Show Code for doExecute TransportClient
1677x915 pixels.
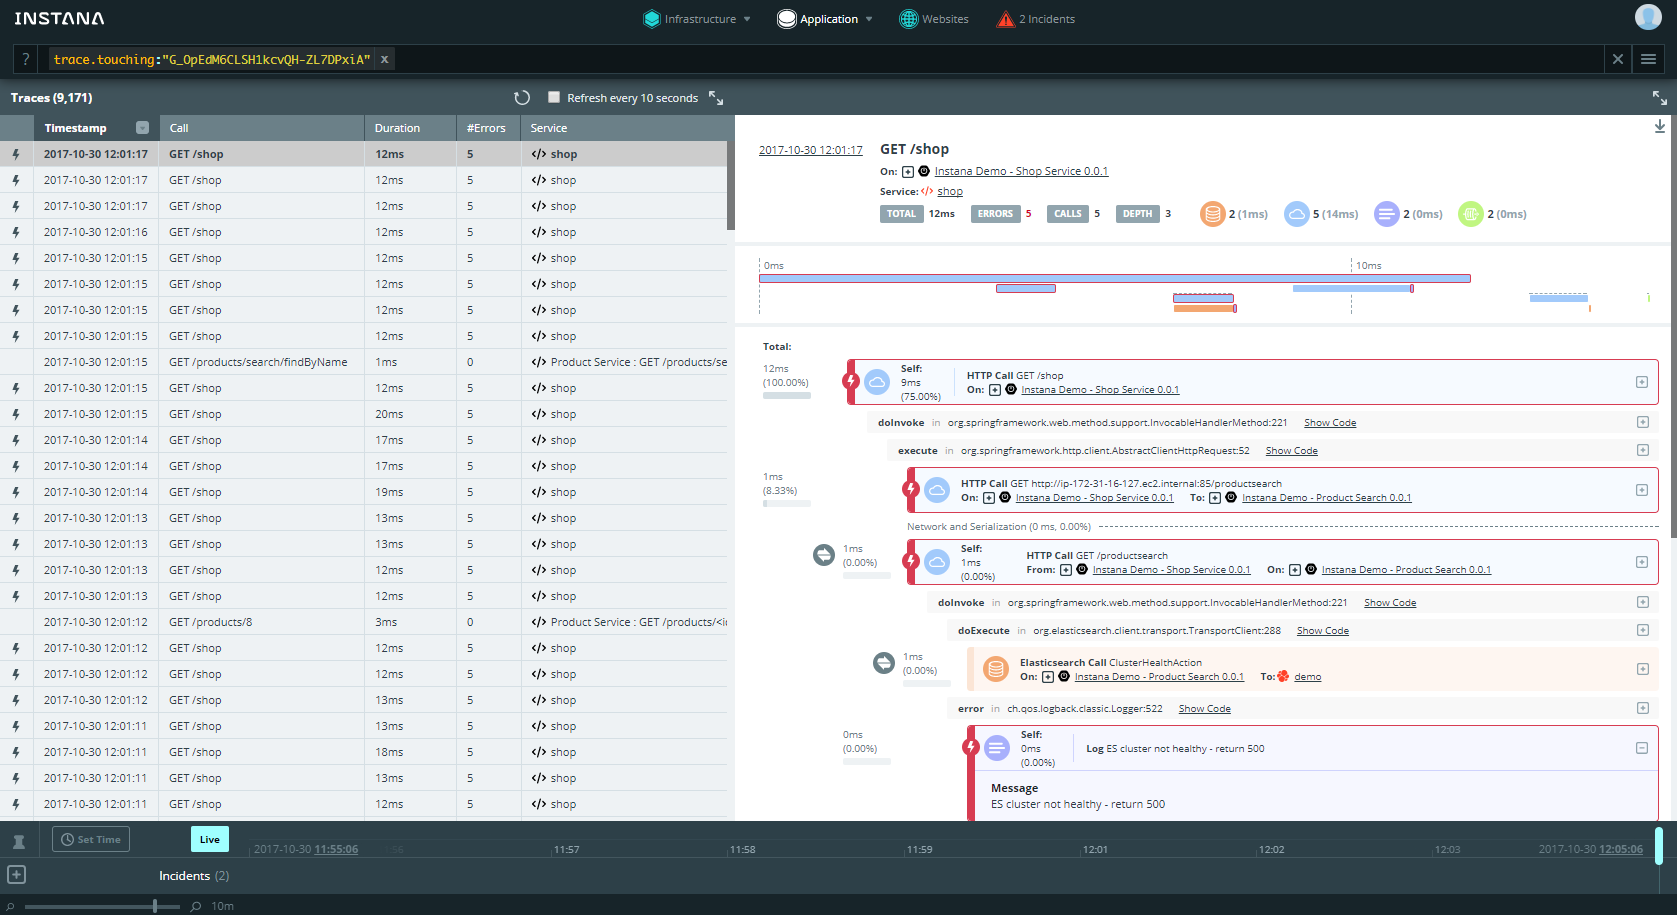click(x=1322, y=631)
